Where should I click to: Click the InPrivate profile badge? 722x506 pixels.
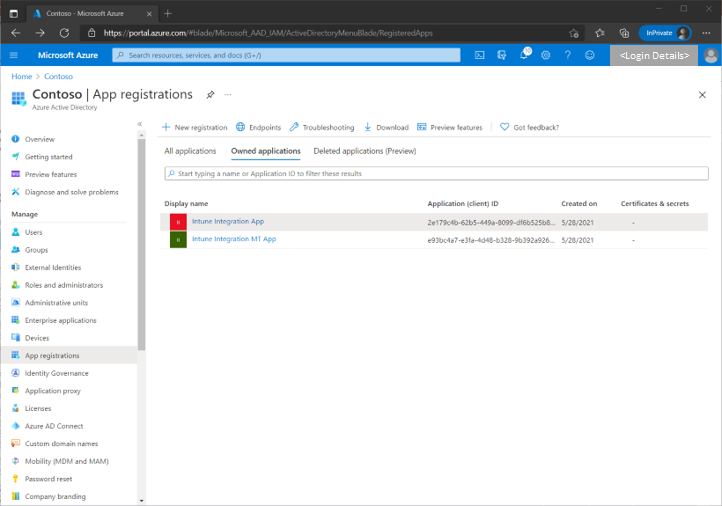(665, 33)
